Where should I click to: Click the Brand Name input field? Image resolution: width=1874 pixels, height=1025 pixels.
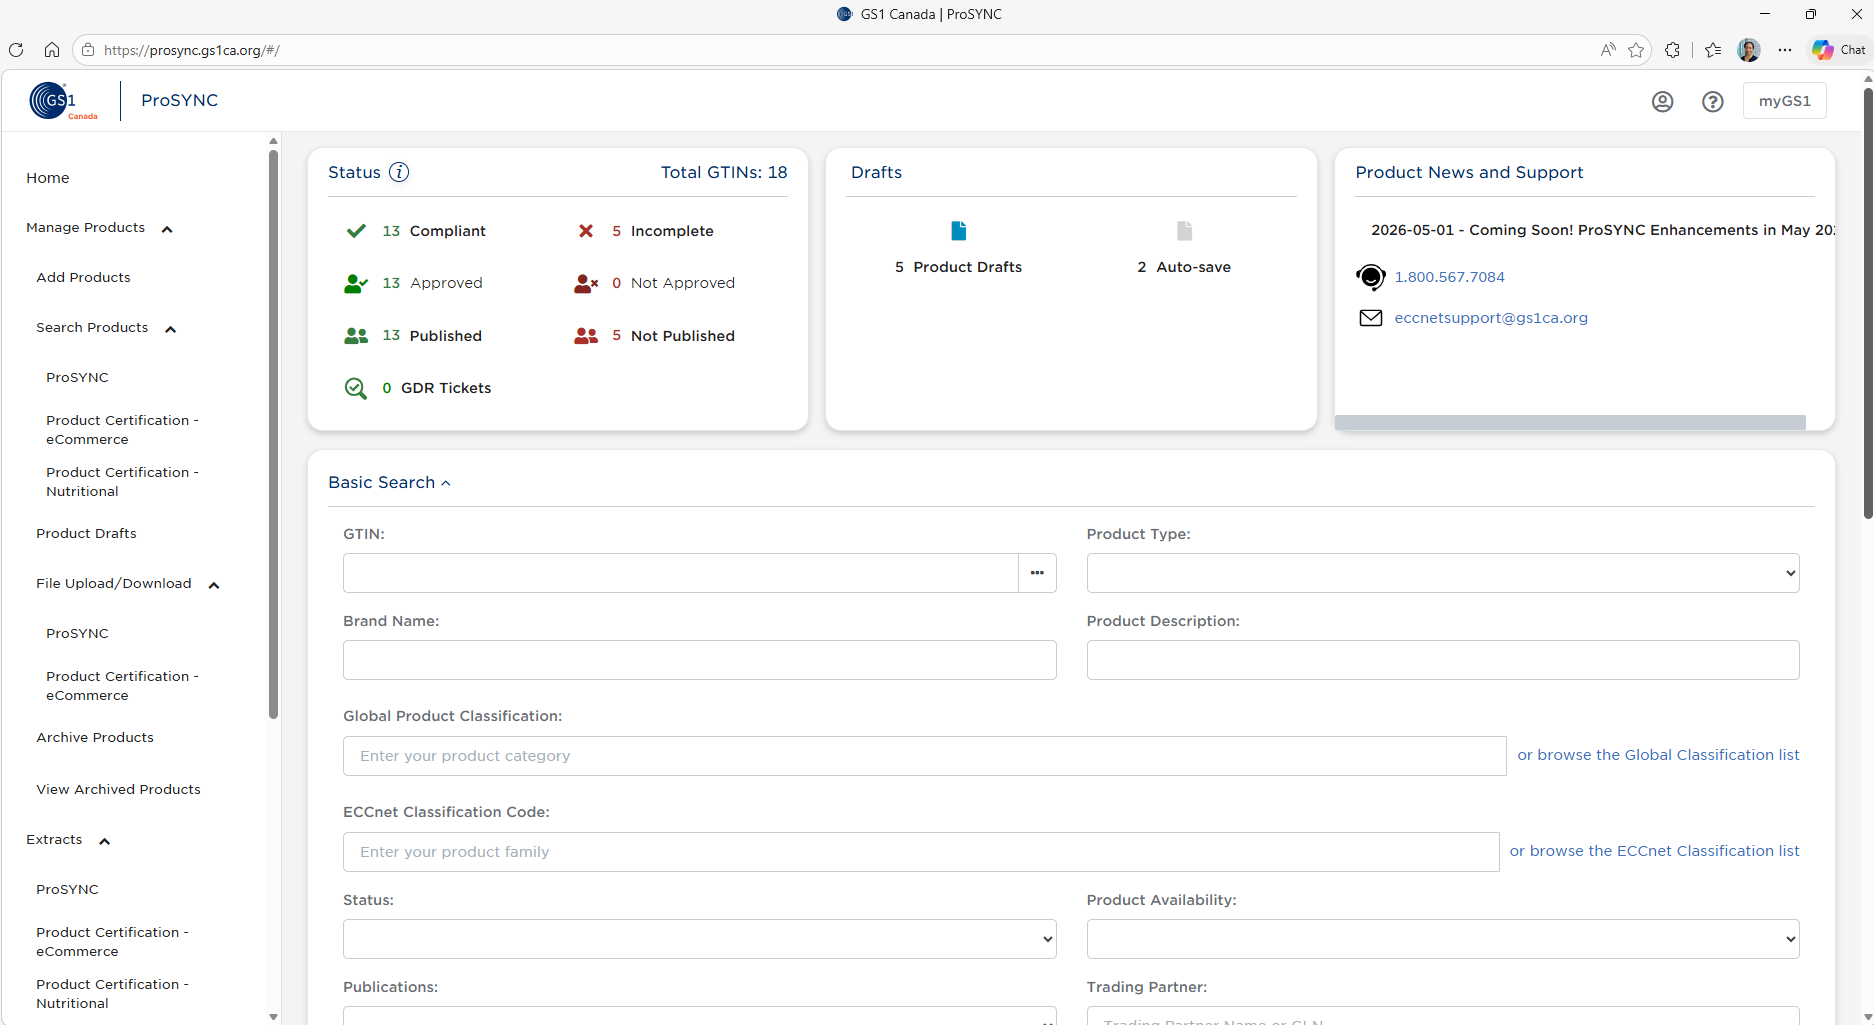[x=699, y=660]
